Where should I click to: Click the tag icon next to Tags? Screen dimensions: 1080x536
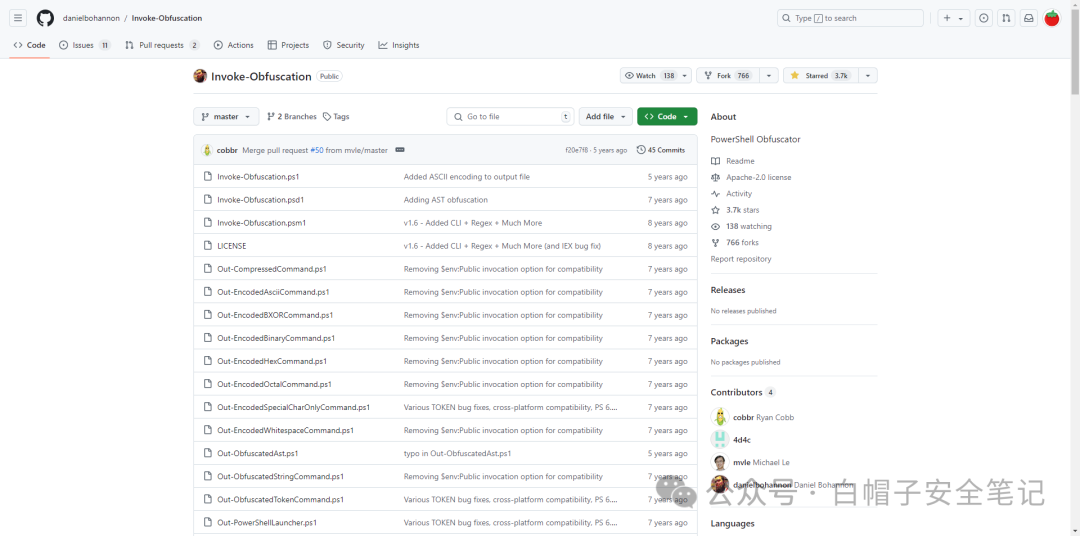[x=327, y=116]
